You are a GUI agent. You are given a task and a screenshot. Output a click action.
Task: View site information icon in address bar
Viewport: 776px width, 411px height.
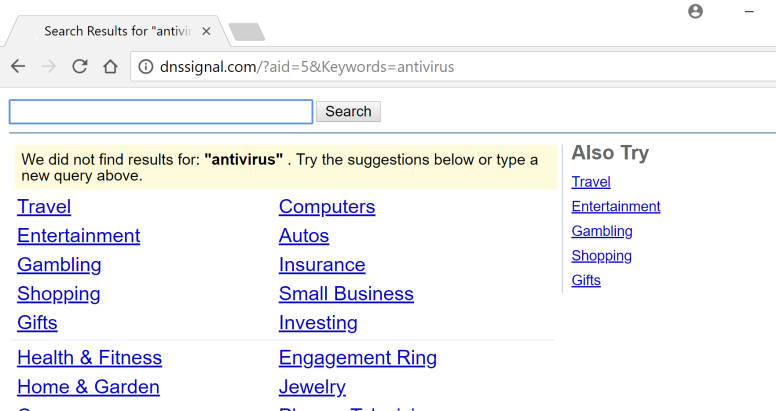[145, 67]
